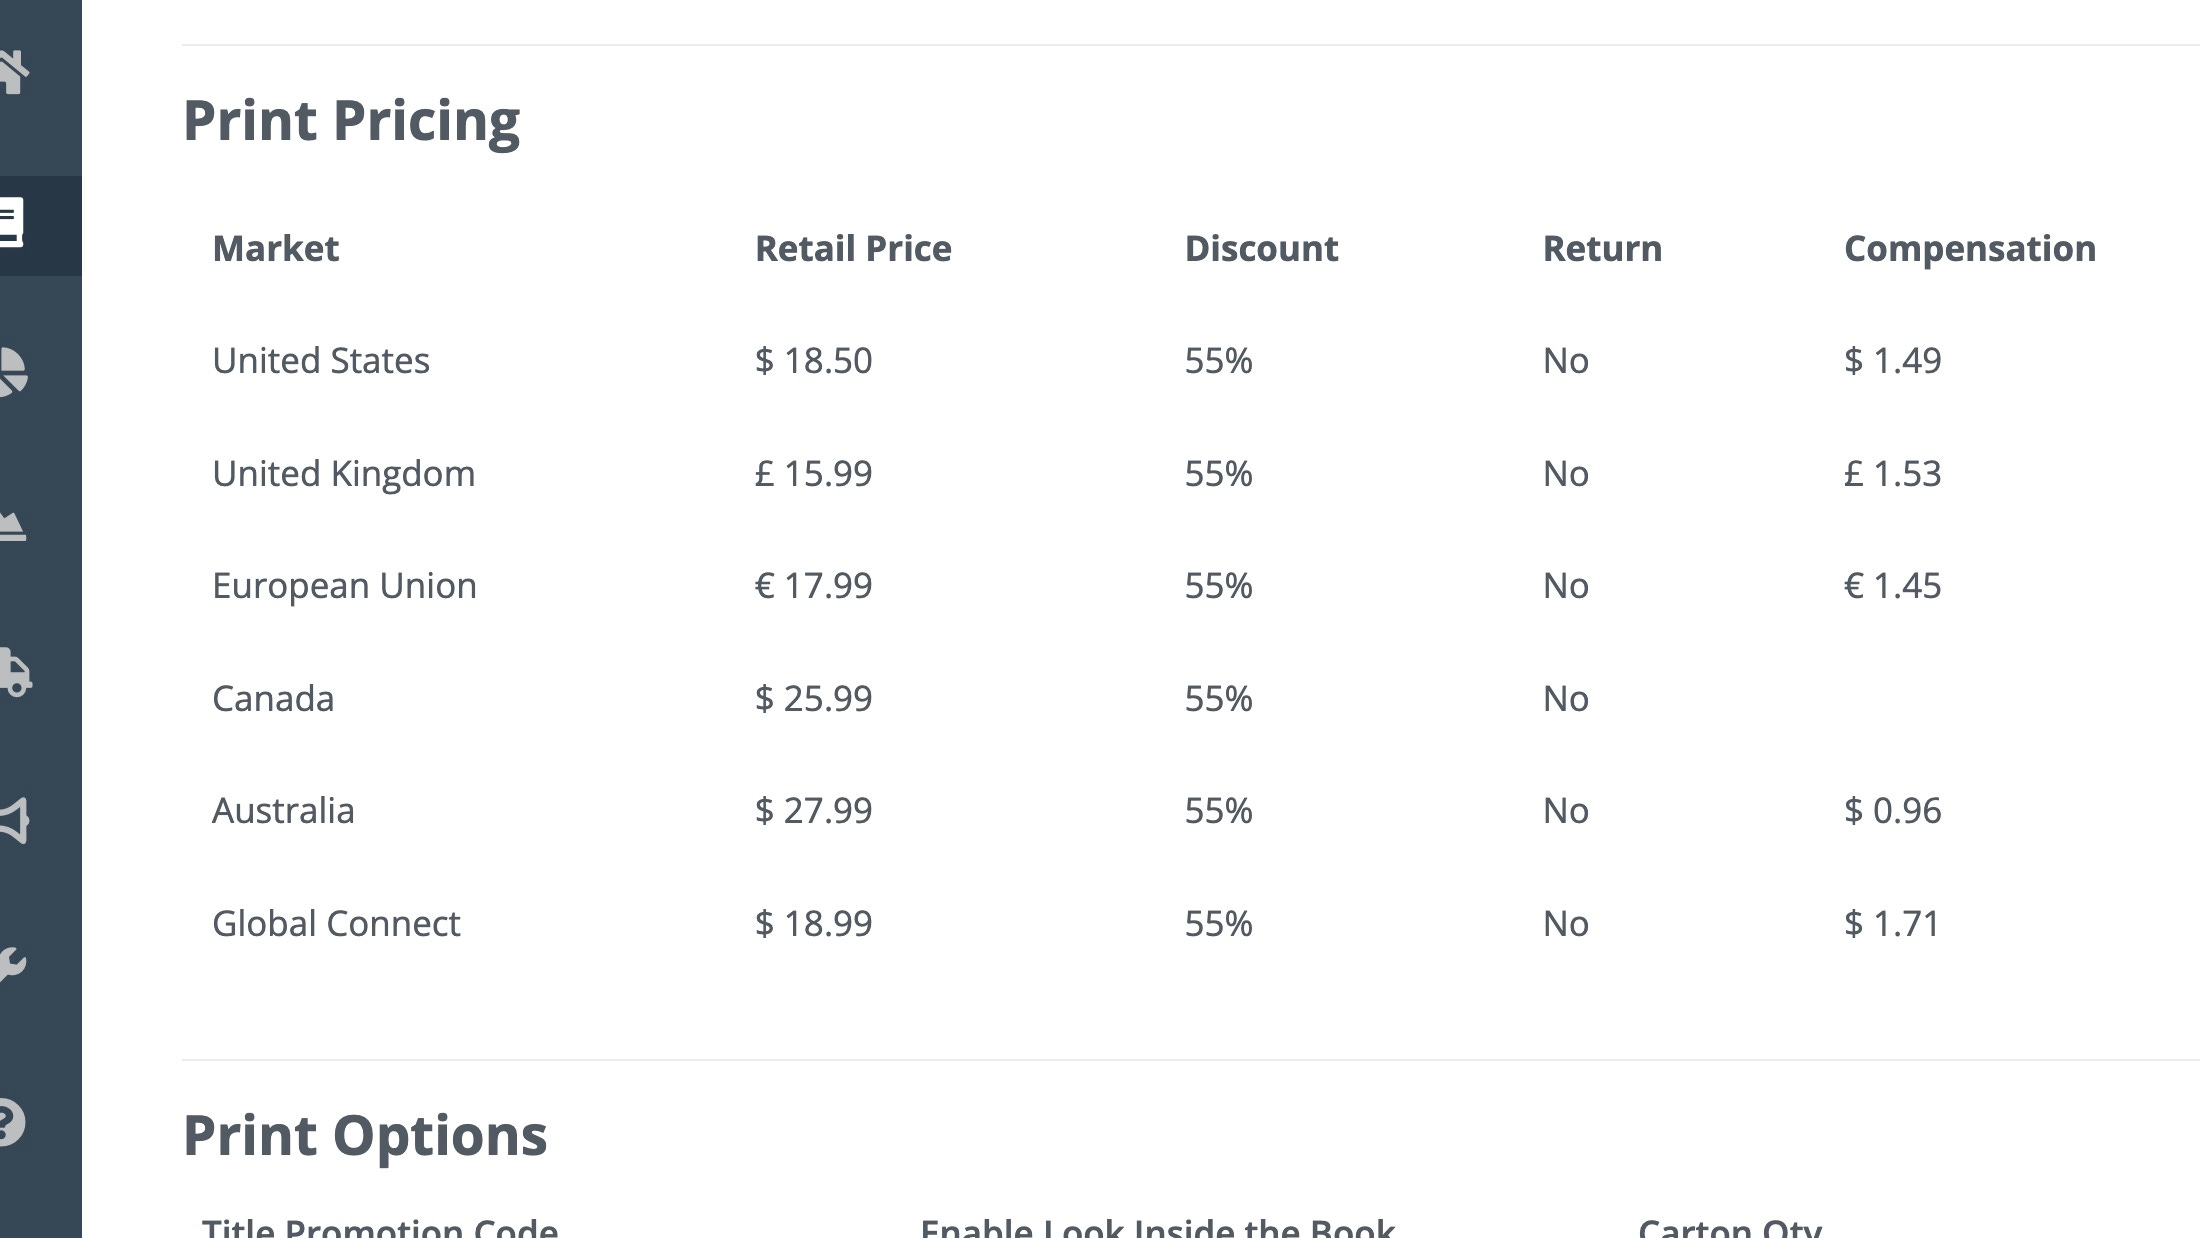Click the United Kingdom retail price £ 15.99
The image size is (2200, 1238).
pos(813,473)
